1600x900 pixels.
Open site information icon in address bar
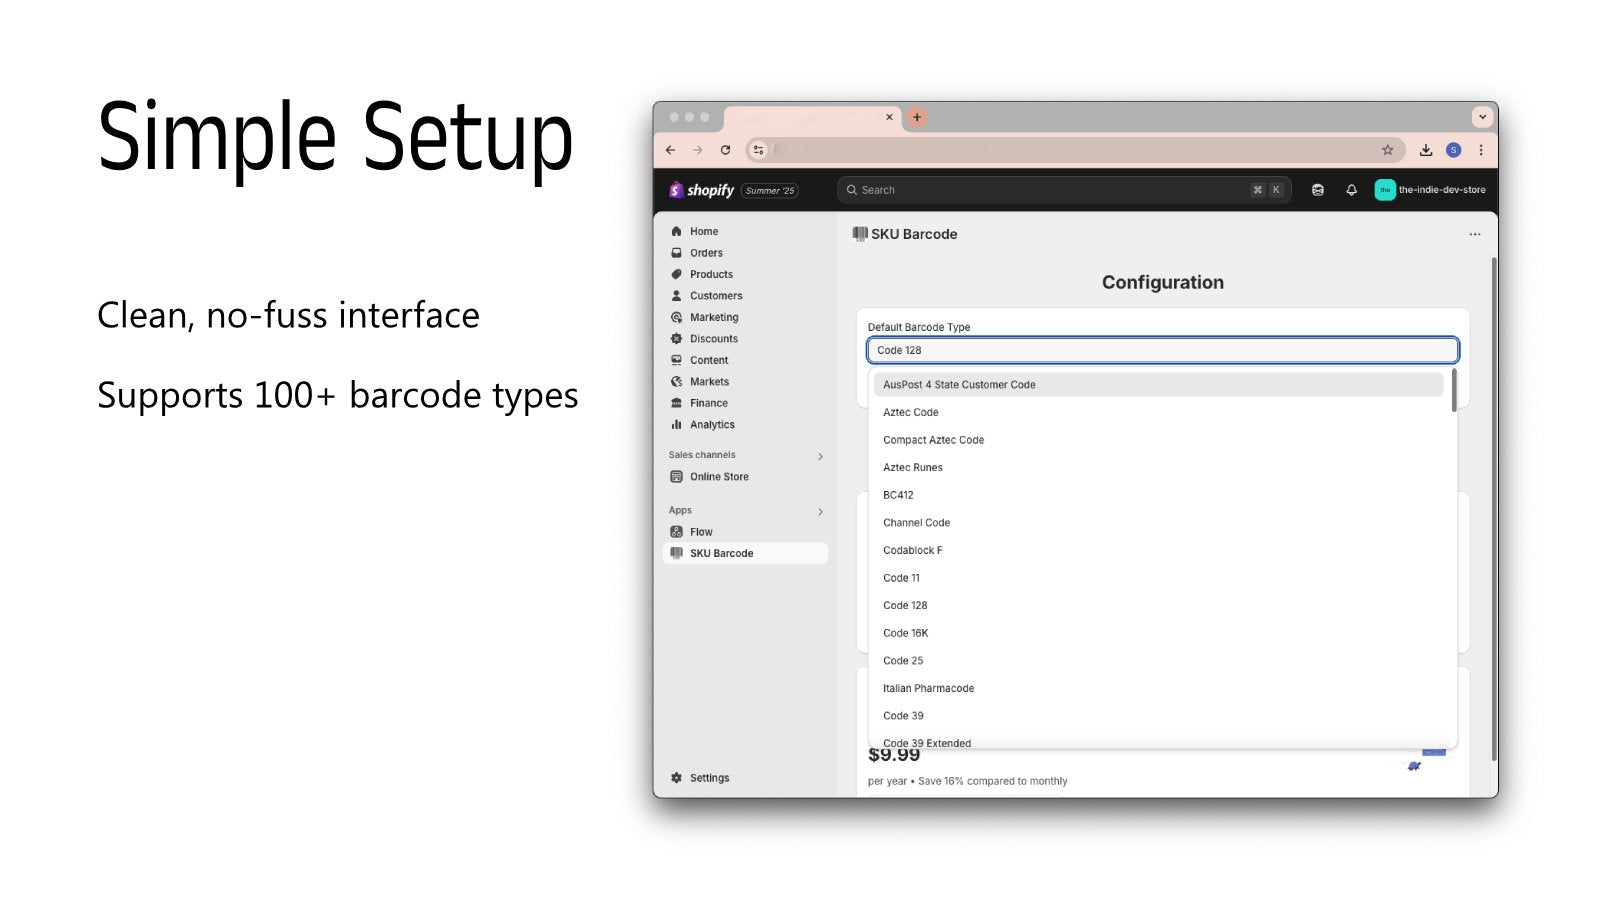pyautogui.click(x=758, y=150)
